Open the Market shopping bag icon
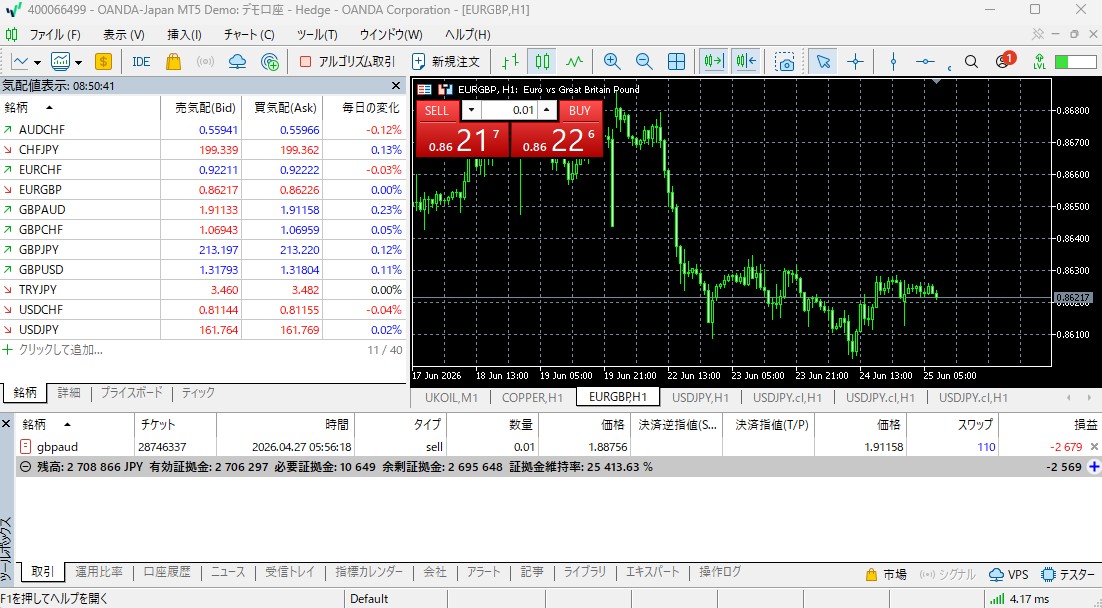This screenshot has height=608, width=1102. [x=173, y=62]
